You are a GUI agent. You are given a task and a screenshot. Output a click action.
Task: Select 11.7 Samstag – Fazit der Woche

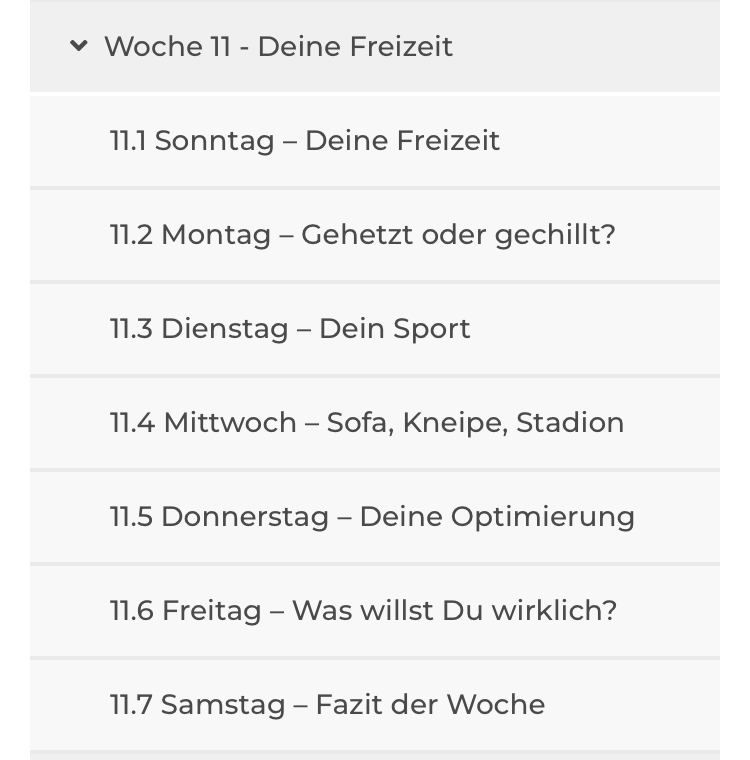[375, 705]
